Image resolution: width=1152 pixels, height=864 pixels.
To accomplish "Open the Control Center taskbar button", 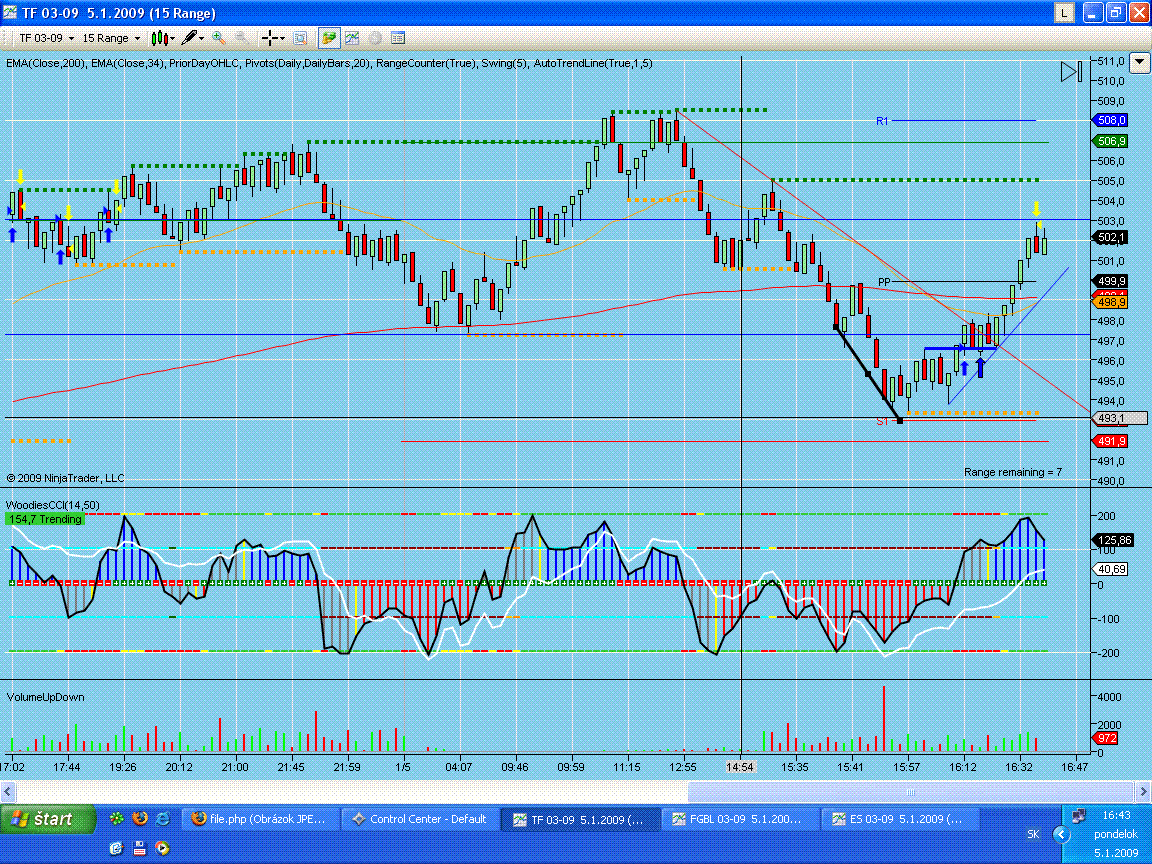I will [418, 819].
